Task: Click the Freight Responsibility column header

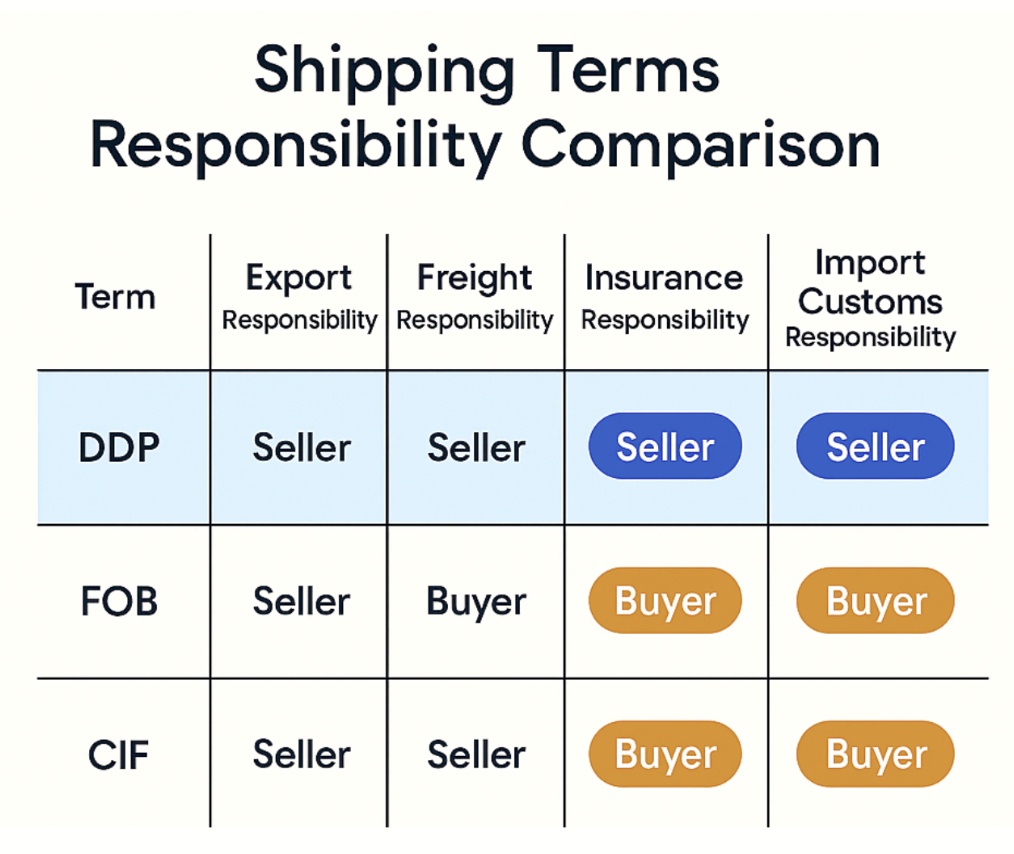Action: 475,297
